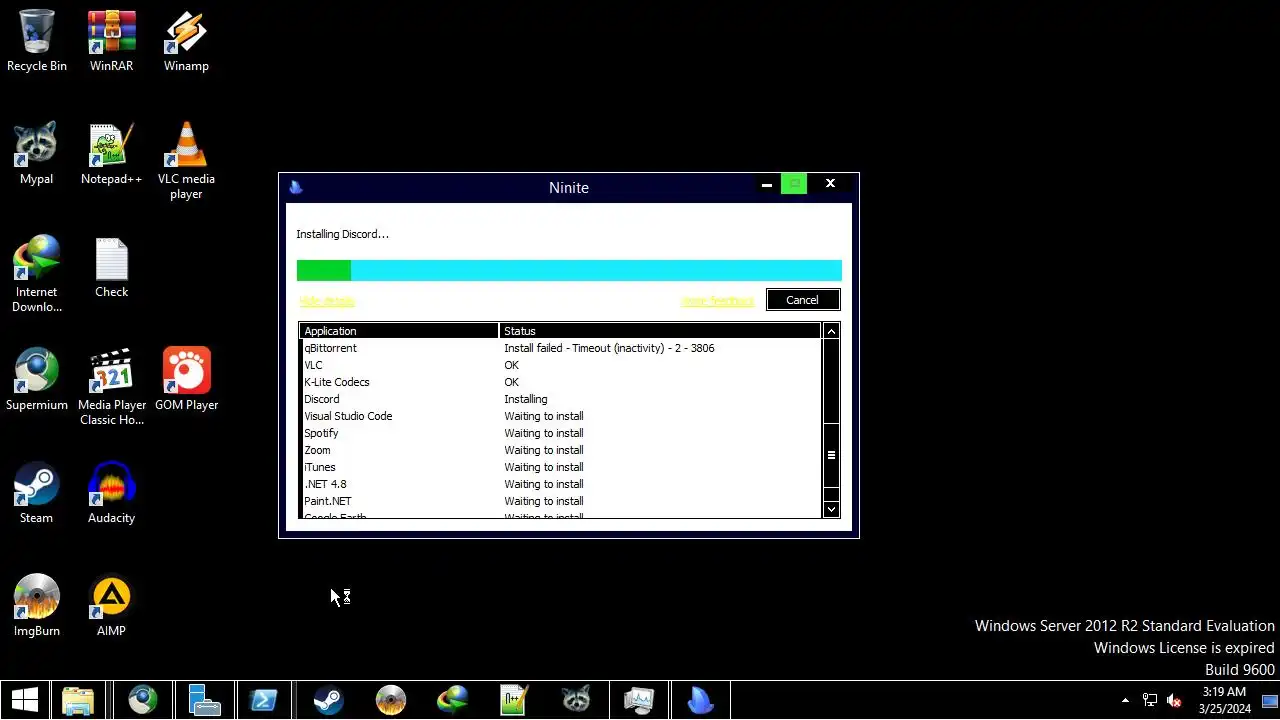
Task: Maximize the Ninite window
Action: pyautogui.click(x=794, y=184)
